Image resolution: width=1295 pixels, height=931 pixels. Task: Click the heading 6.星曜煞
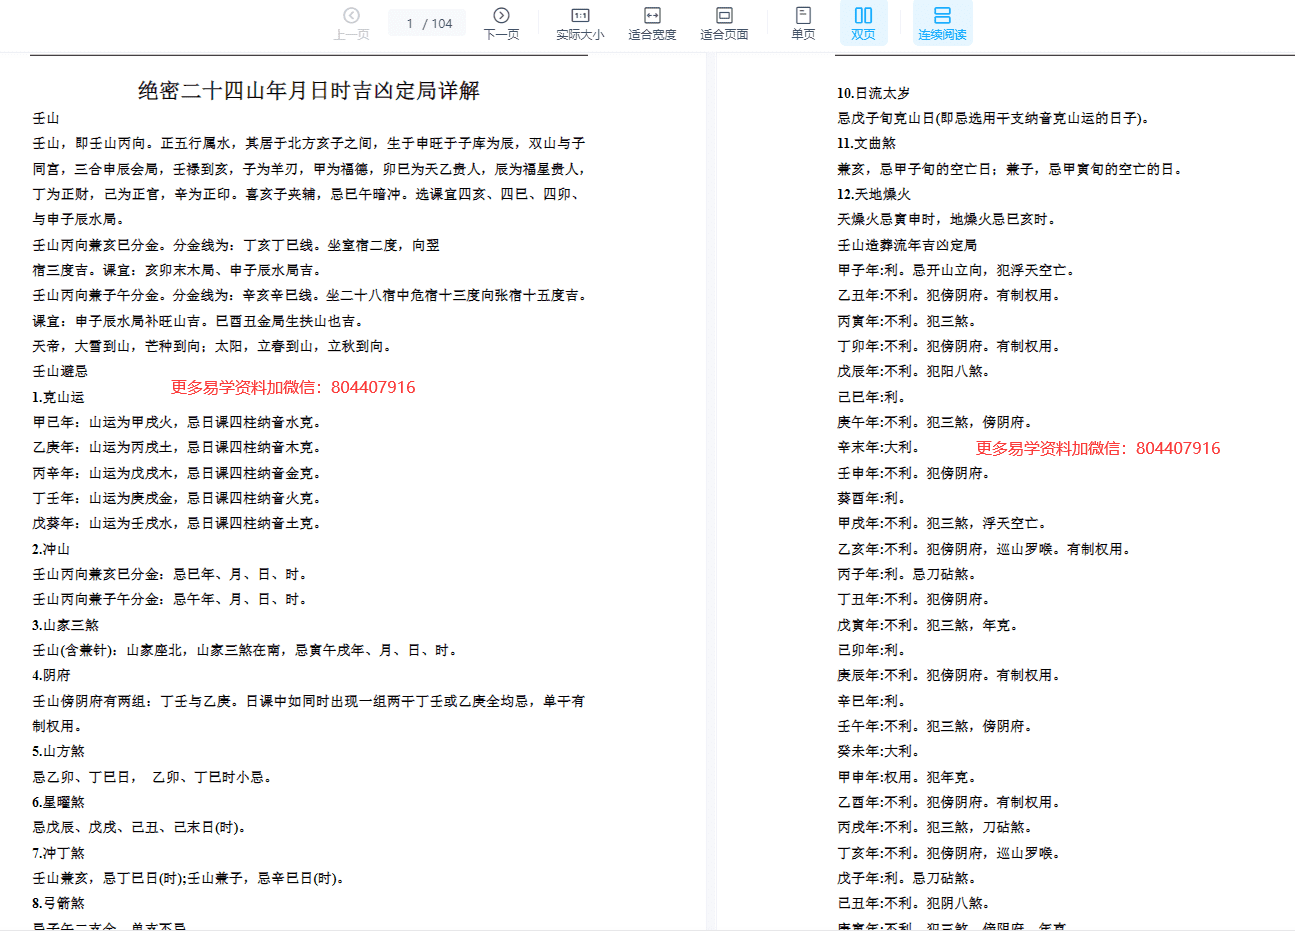click(58, 802)
